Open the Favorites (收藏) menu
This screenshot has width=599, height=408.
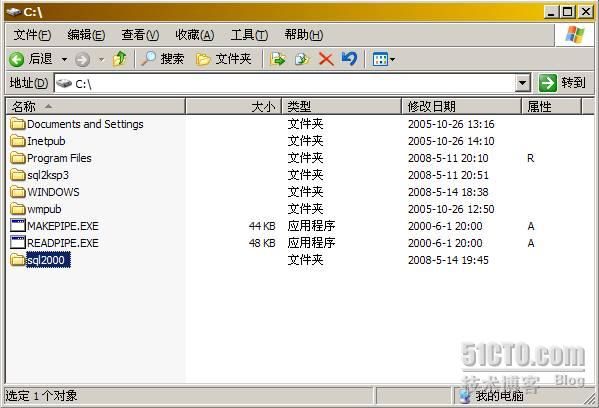194,35
